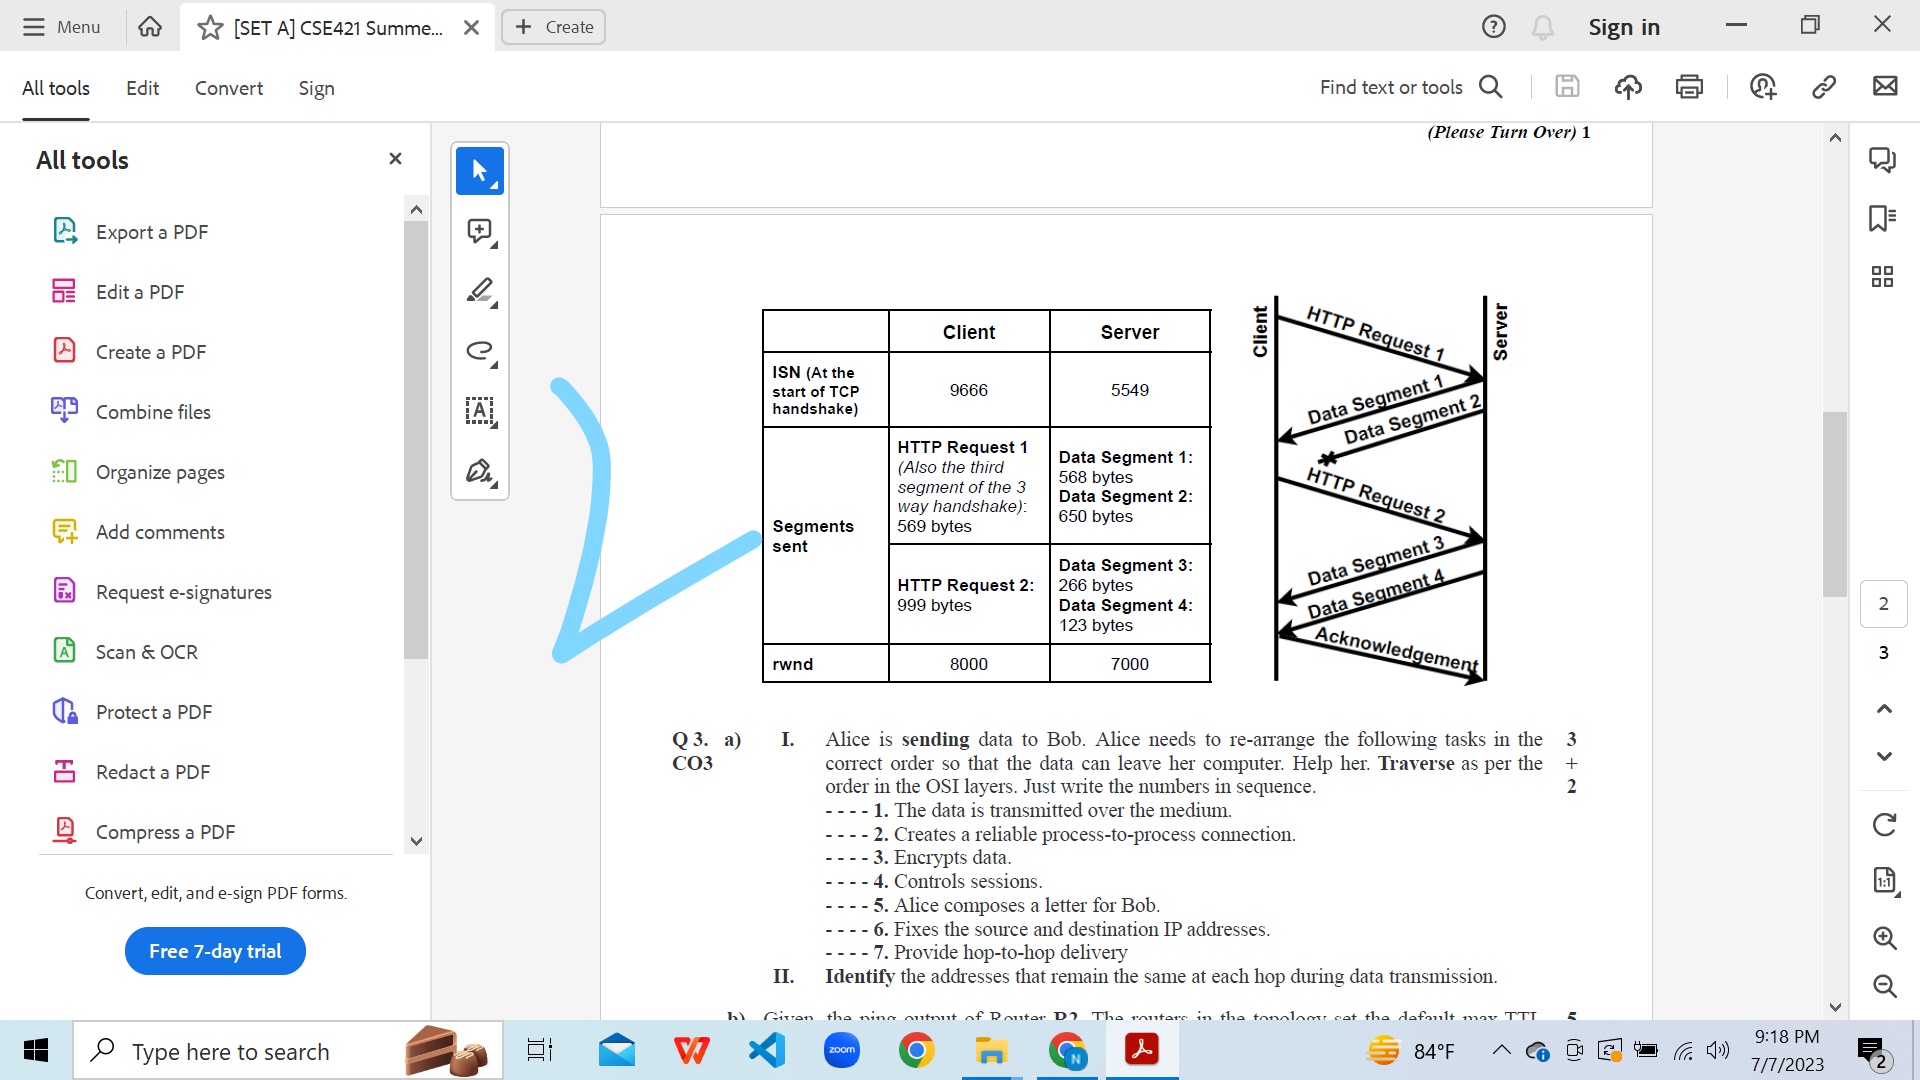1920x1080 pixels.
Task: Start the Free 7-day trial
Action: click(x=214, y=951)
